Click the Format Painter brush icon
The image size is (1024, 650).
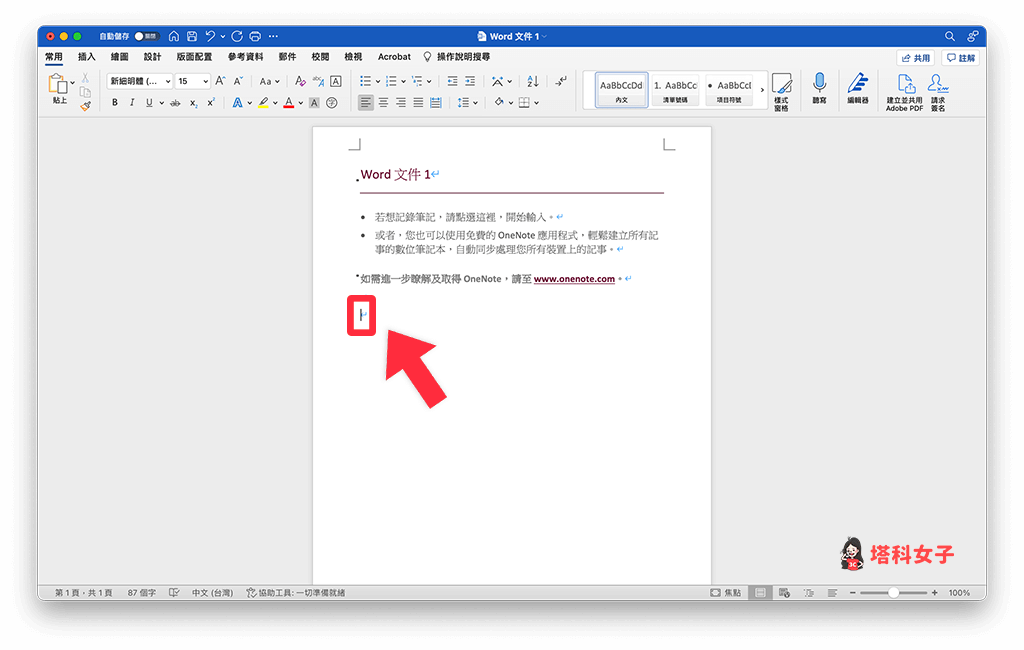pos(86,105)
